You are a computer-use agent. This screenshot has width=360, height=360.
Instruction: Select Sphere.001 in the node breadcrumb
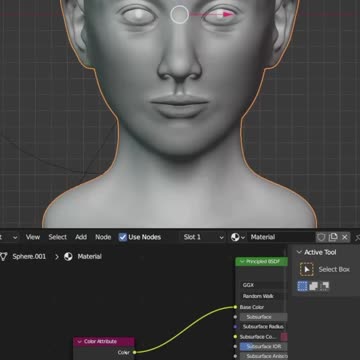click(x=29, y=256)
